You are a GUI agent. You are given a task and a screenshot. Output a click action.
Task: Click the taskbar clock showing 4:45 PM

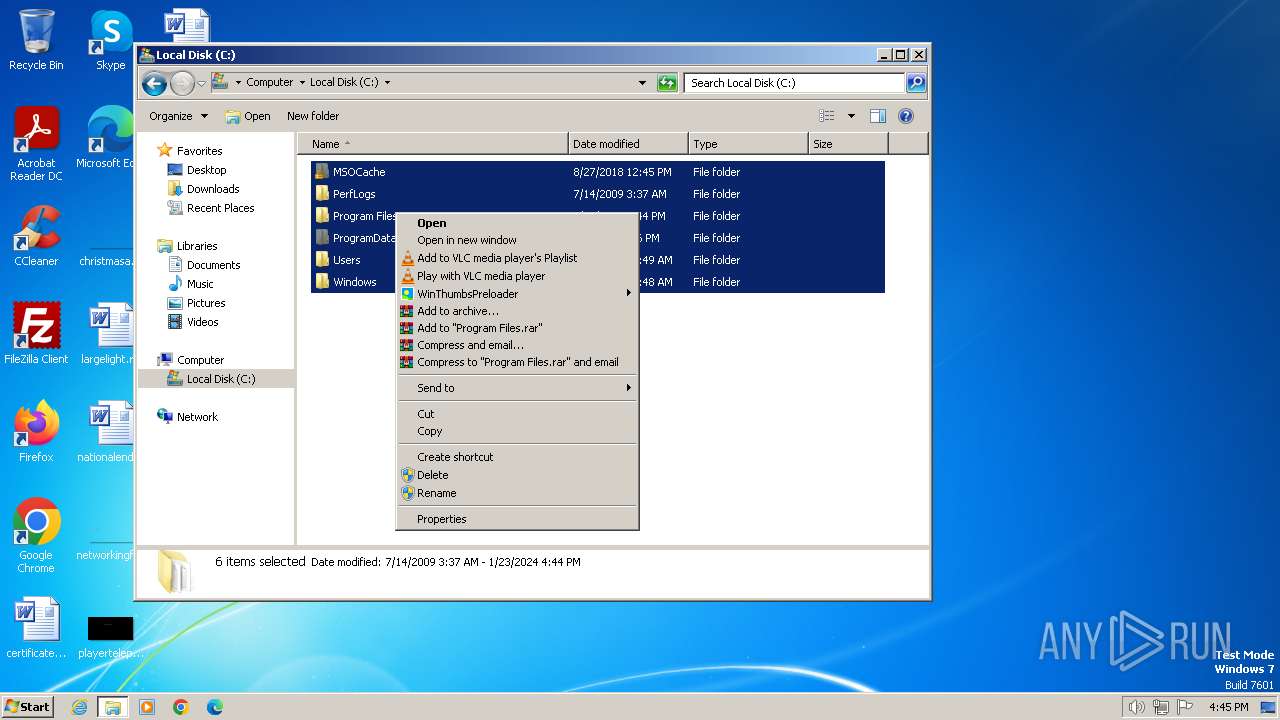pyautogui.click(x=1228, y=707)
